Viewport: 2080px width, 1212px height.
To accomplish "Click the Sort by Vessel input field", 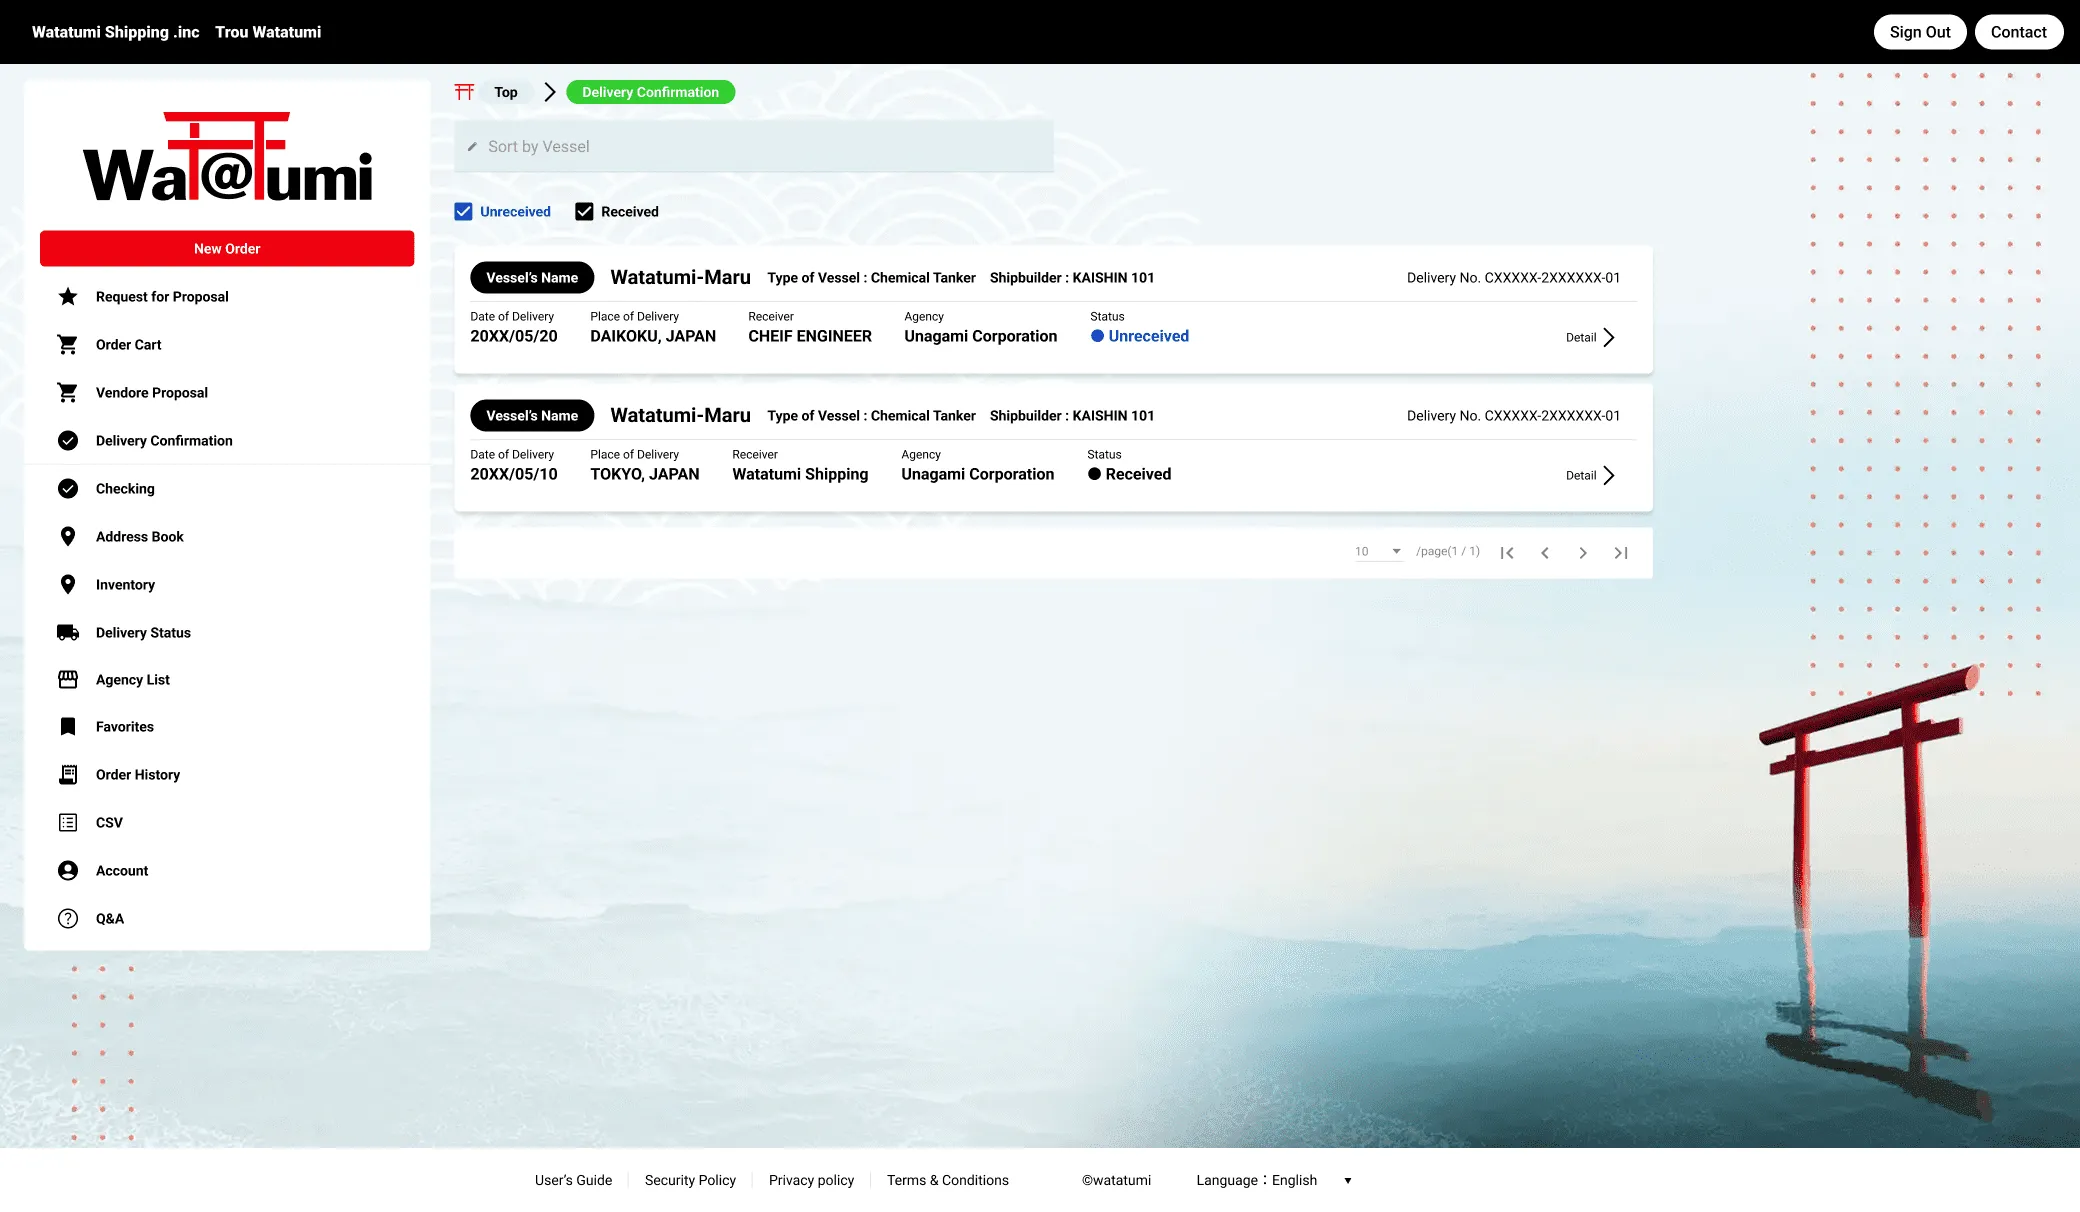I will [x=753, y=147].
